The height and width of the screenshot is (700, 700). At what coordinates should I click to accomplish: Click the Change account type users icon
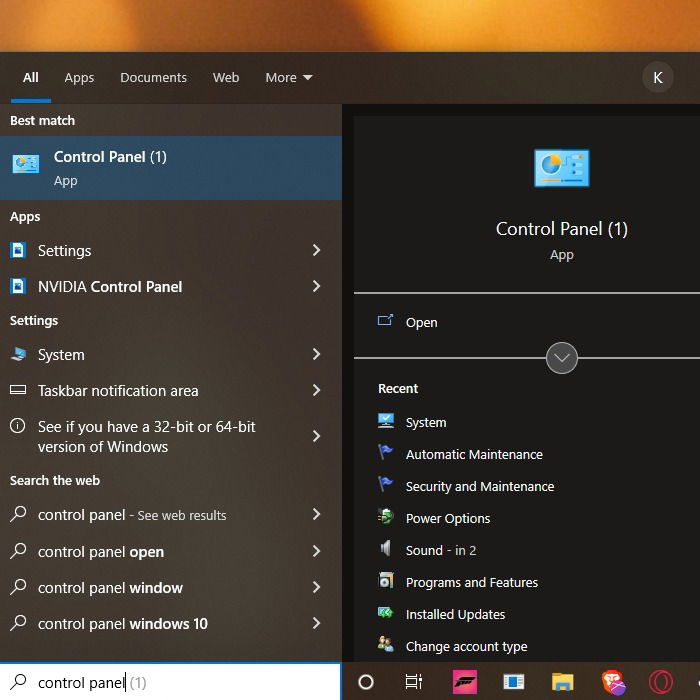pos(386,645)
